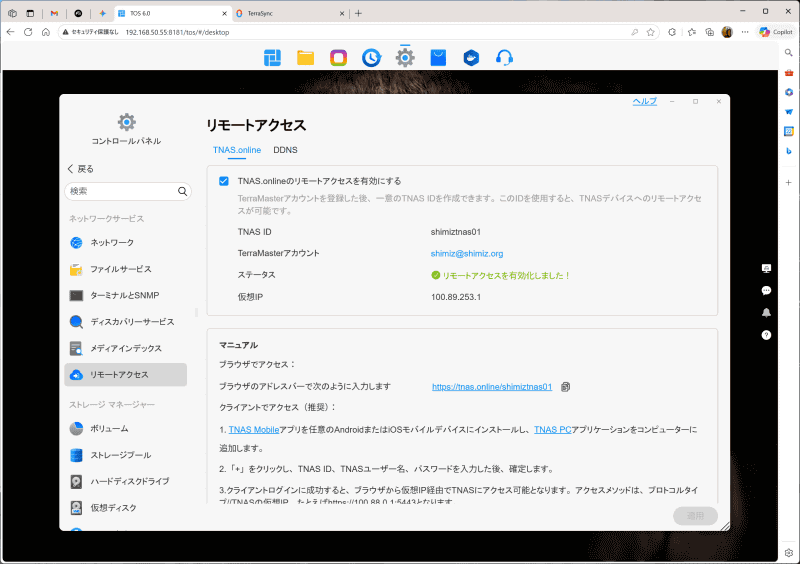Click the TNAS ID value shimiztnas01

tap(456, 232)
